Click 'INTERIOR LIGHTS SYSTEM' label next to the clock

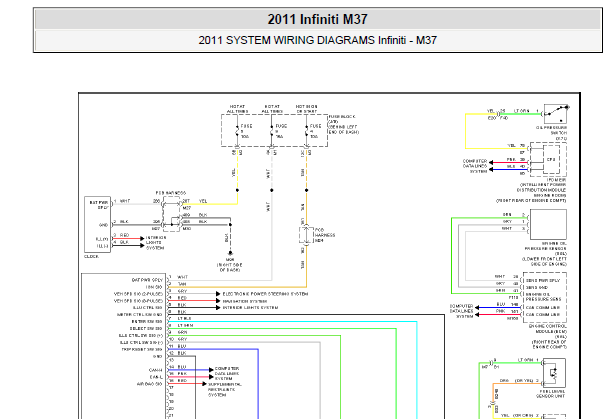pyautogui.click(x=156, y=243)
